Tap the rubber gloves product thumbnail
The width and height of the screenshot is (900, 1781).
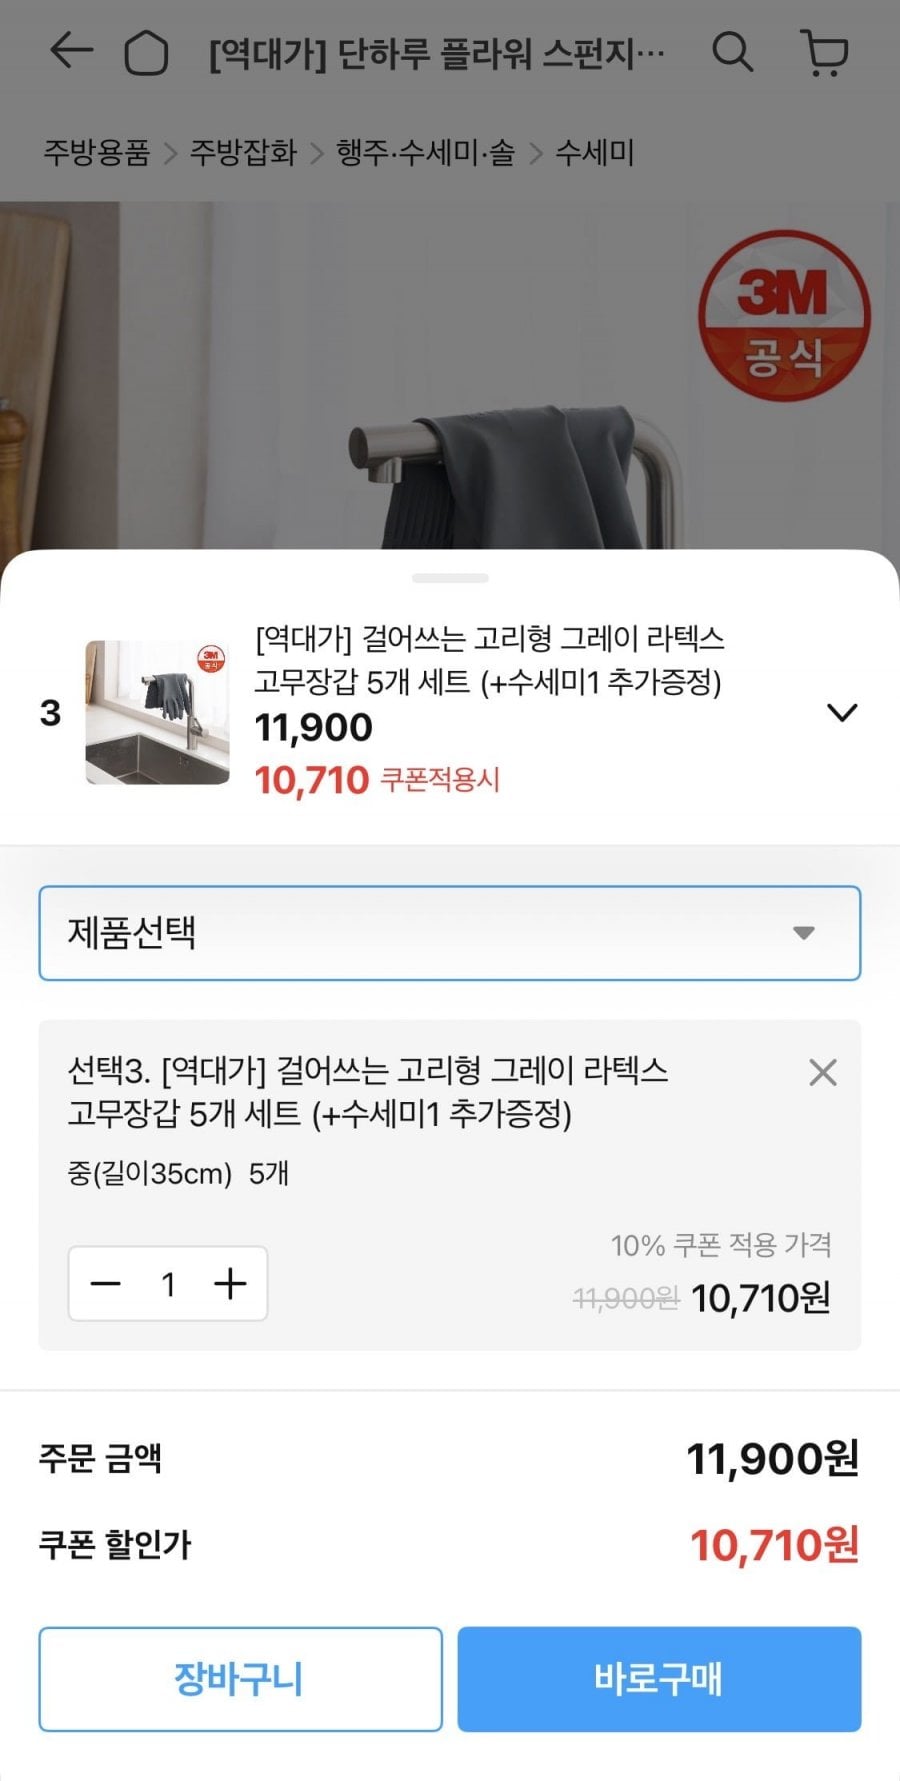[x=157, y=713]
